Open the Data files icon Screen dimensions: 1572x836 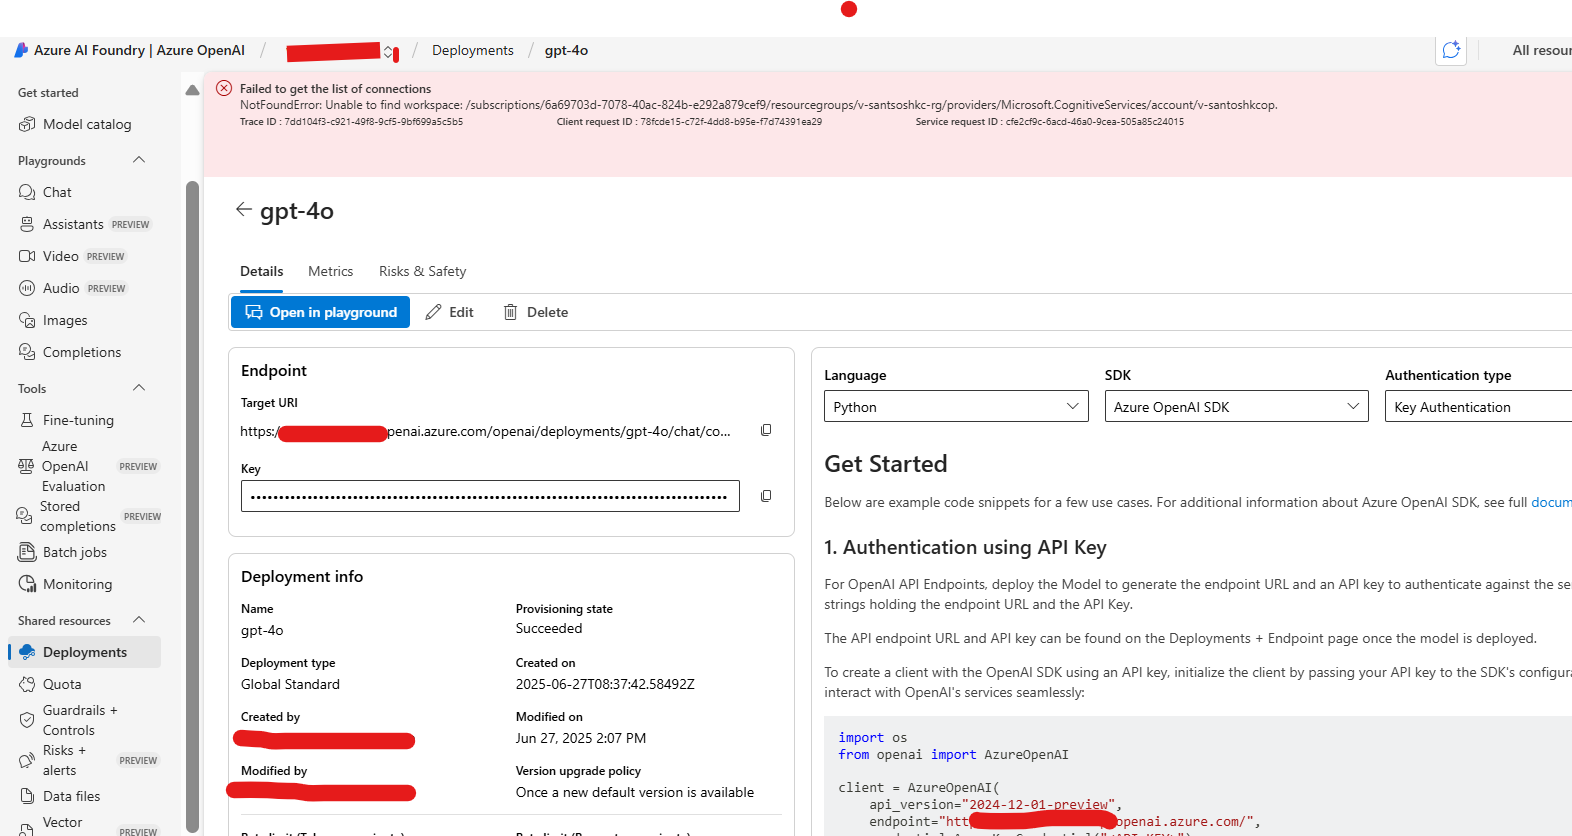(x=27, y=796)
